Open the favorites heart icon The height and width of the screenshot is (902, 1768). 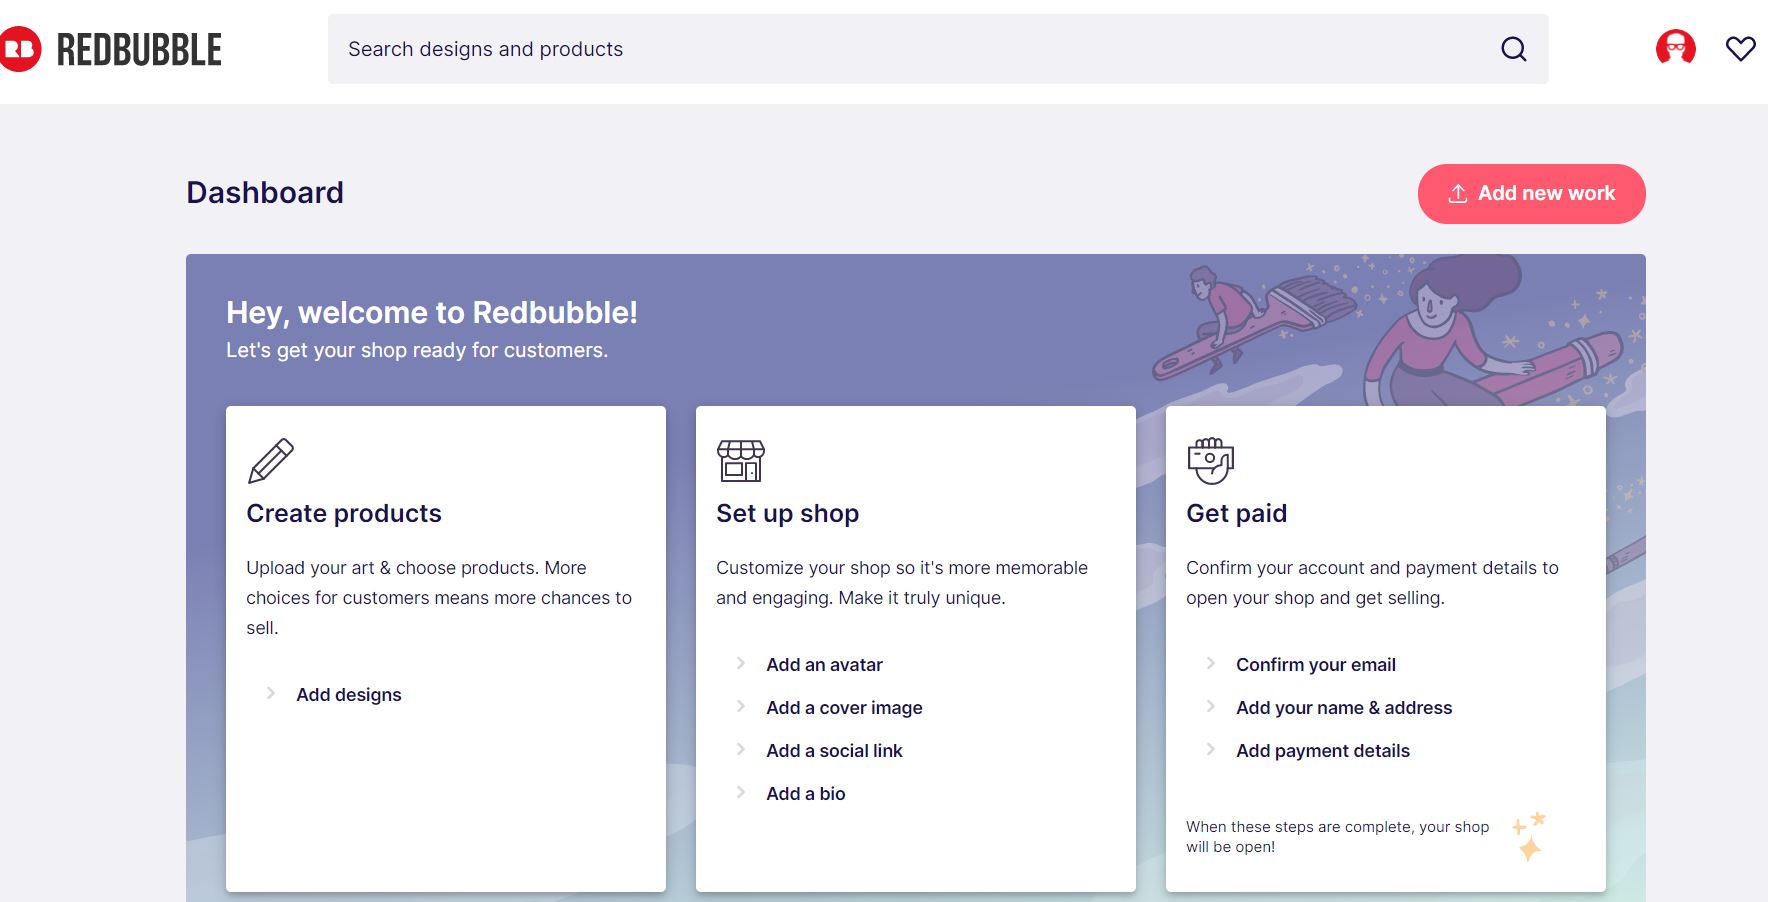coord(1741,48)
